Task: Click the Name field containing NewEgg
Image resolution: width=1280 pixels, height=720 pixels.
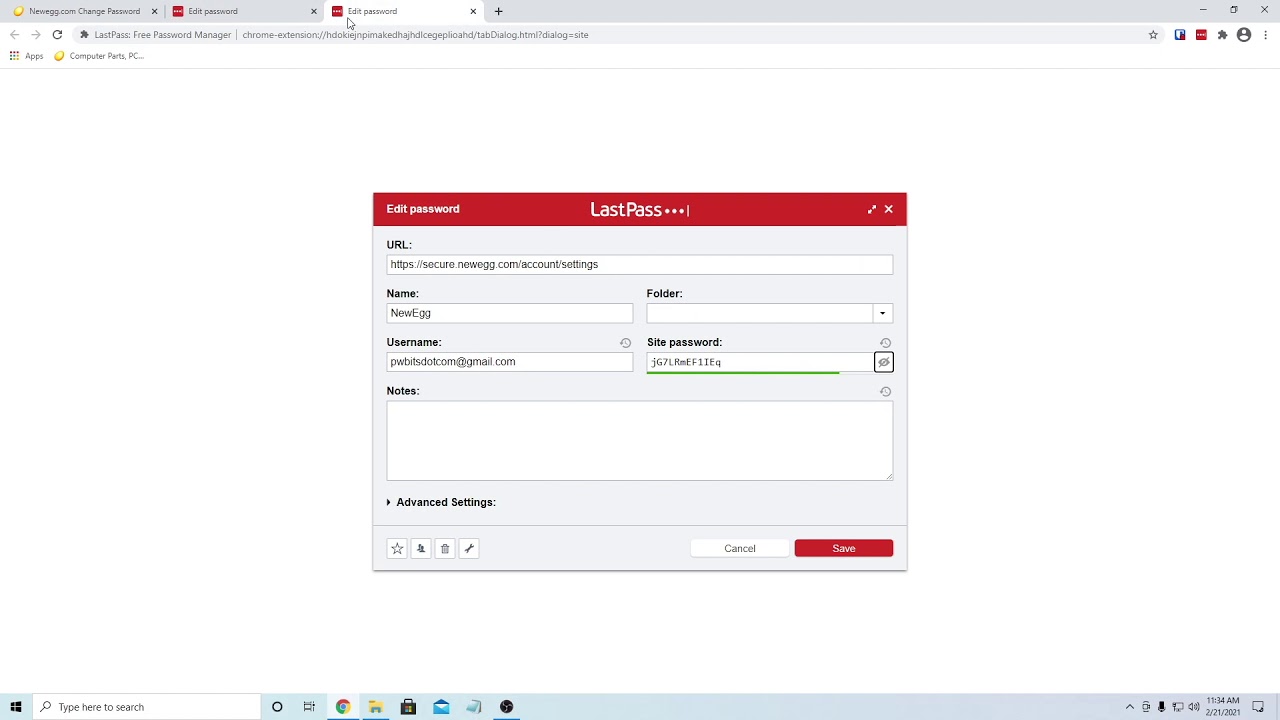Action: tap(510, 313)
